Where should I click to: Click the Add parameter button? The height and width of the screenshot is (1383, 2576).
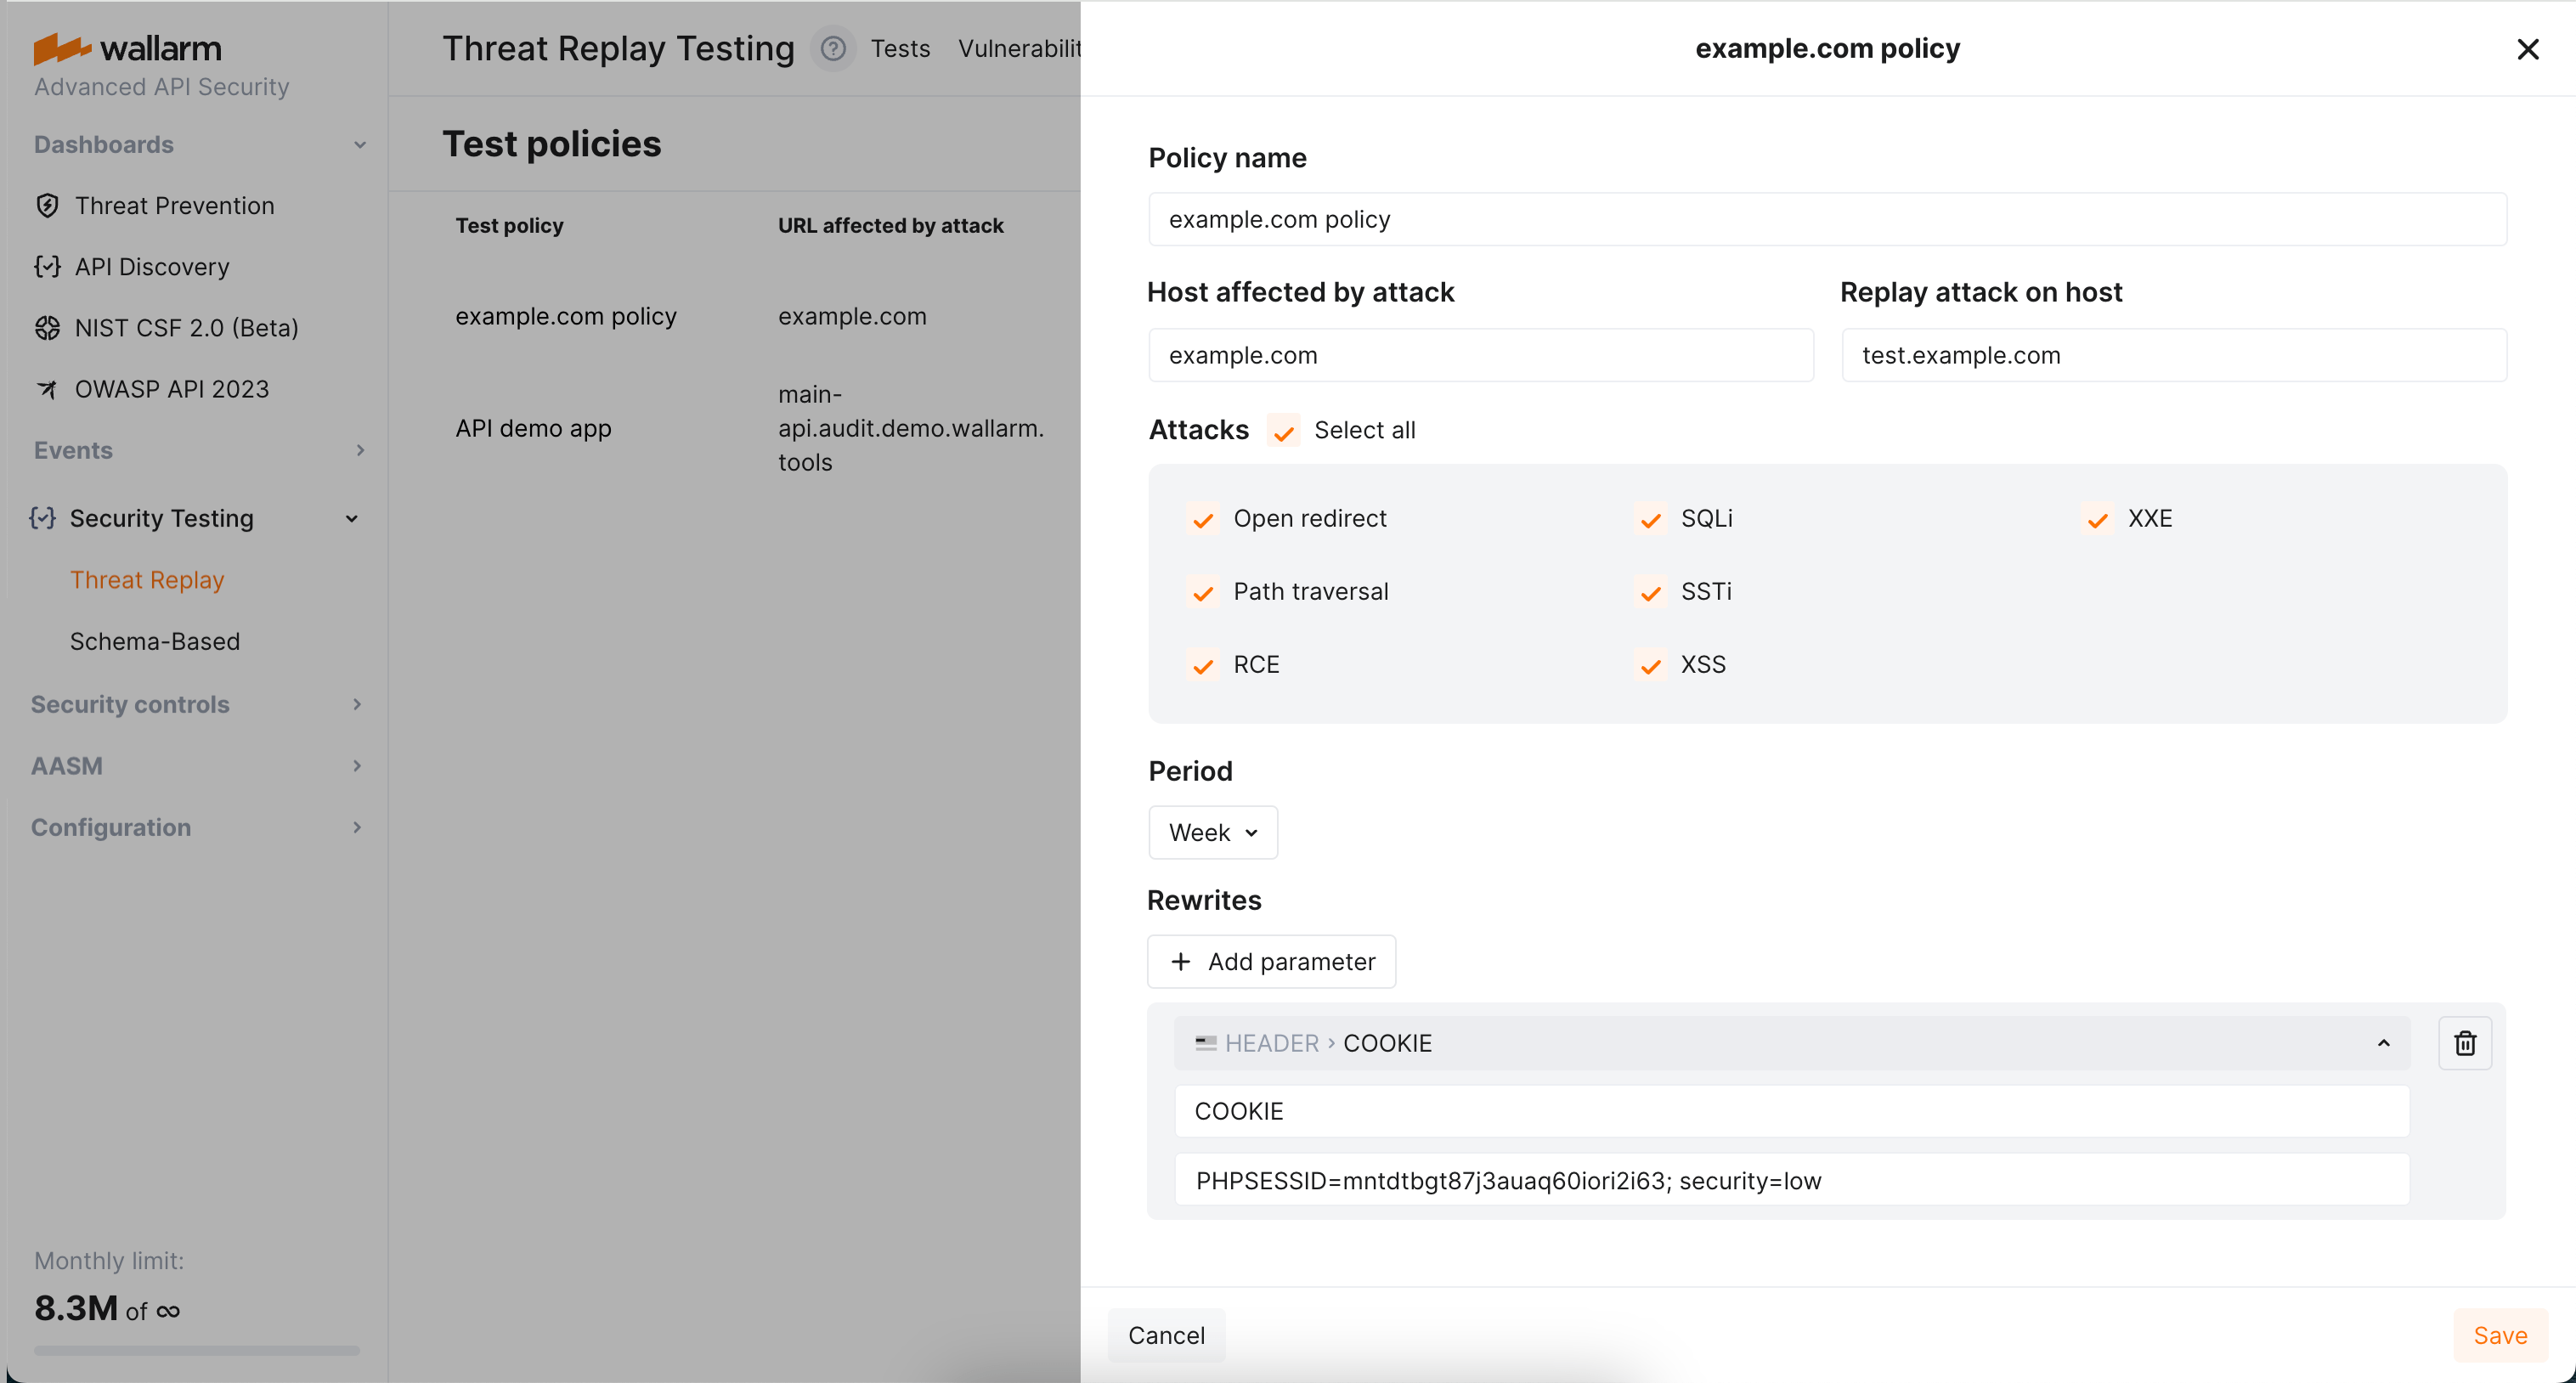click(x=1271, y=961)
